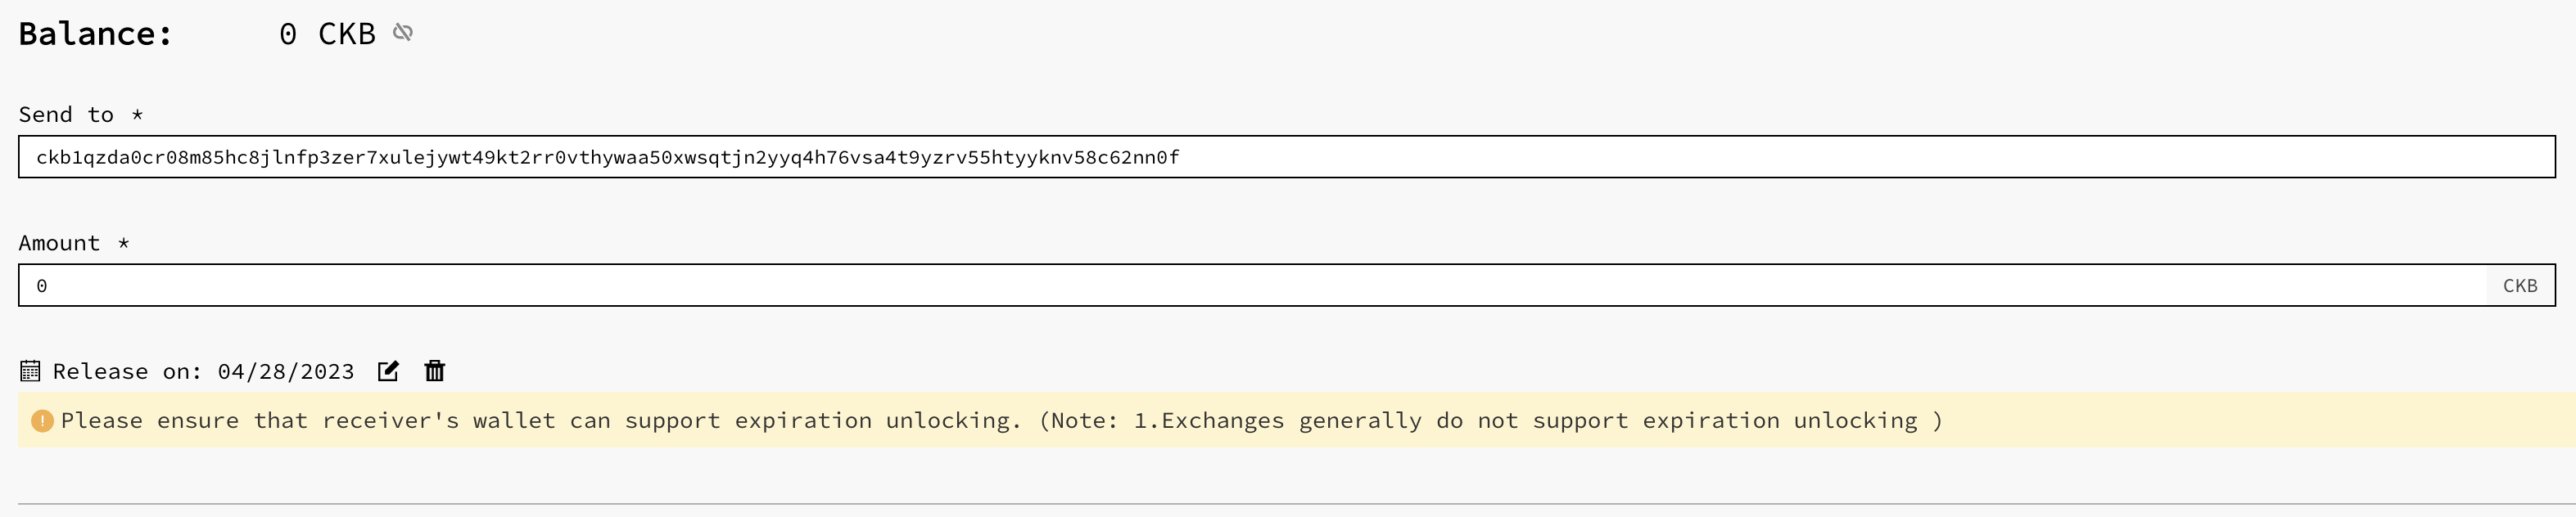2576x517 pixels.
Task: Delete the release date with trash icon
Action: point(435,371)
